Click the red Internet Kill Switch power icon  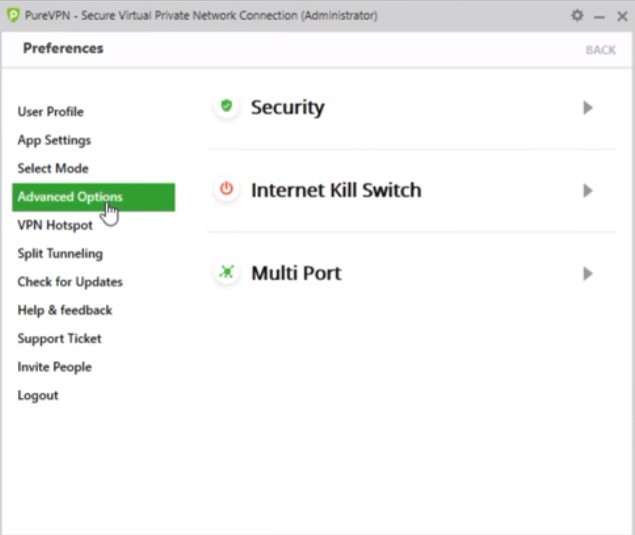coord(227,189)
